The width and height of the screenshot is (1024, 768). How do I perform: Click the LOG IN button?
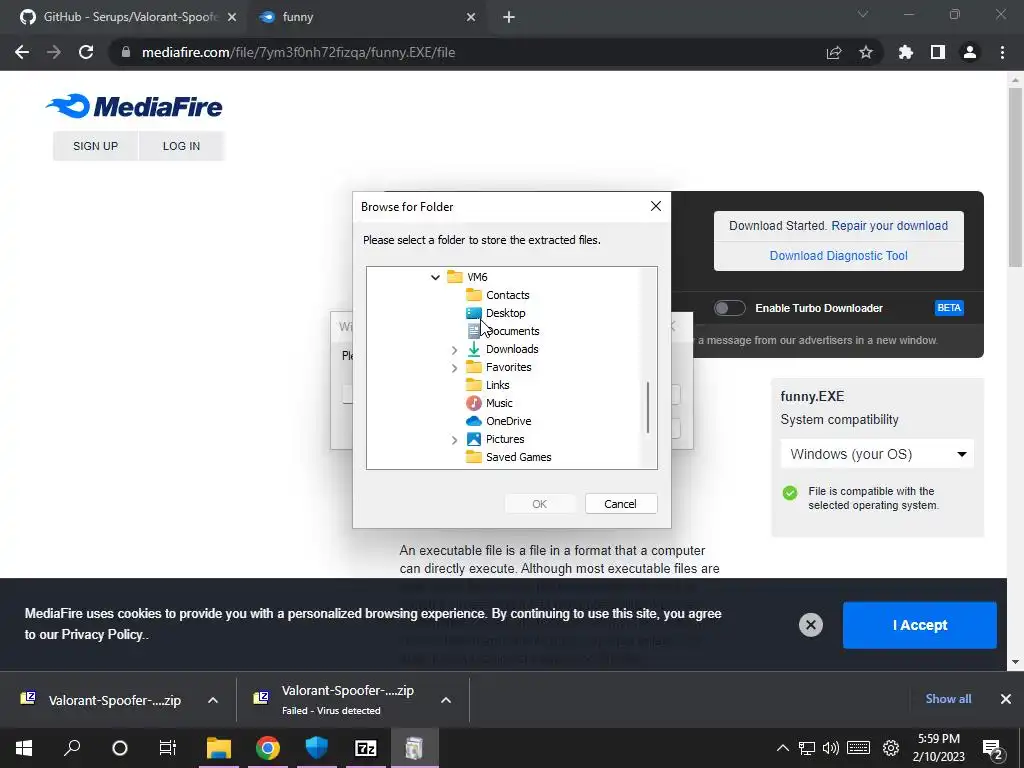point(182,146)
